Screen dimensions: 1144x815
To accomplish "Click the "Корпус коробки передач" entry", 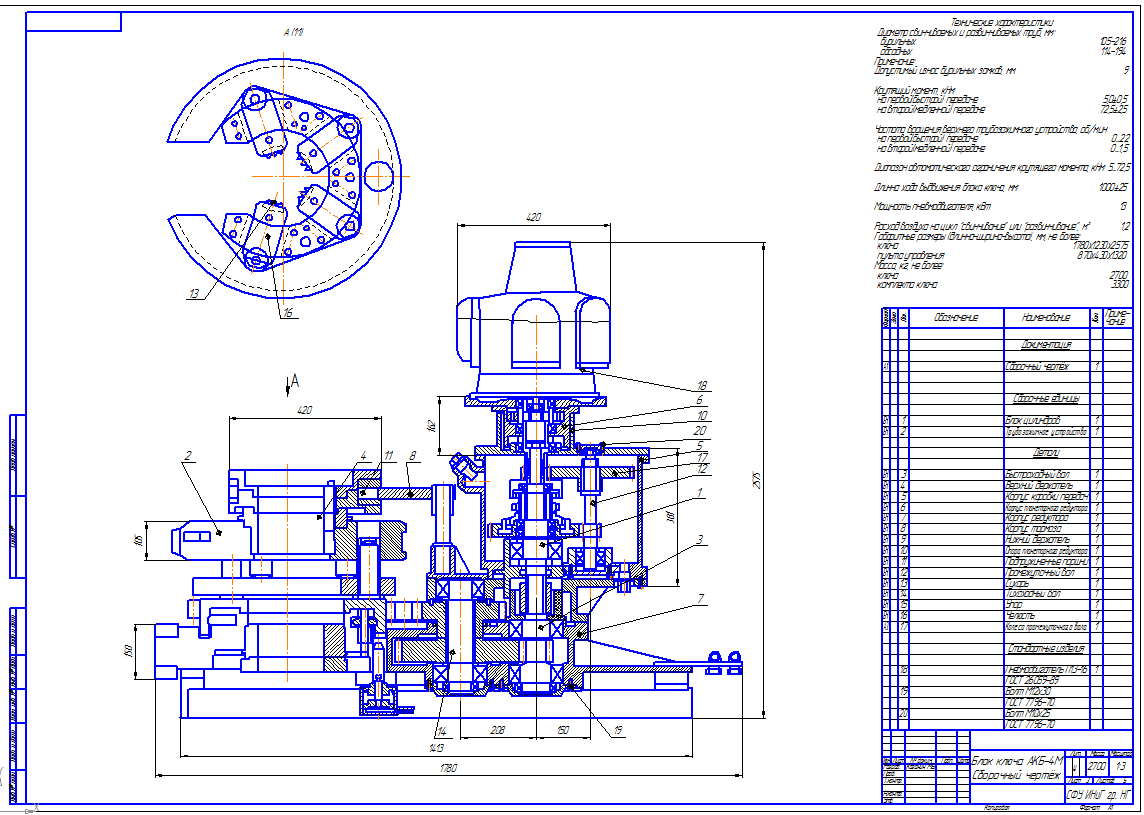I will point(1046,497).
